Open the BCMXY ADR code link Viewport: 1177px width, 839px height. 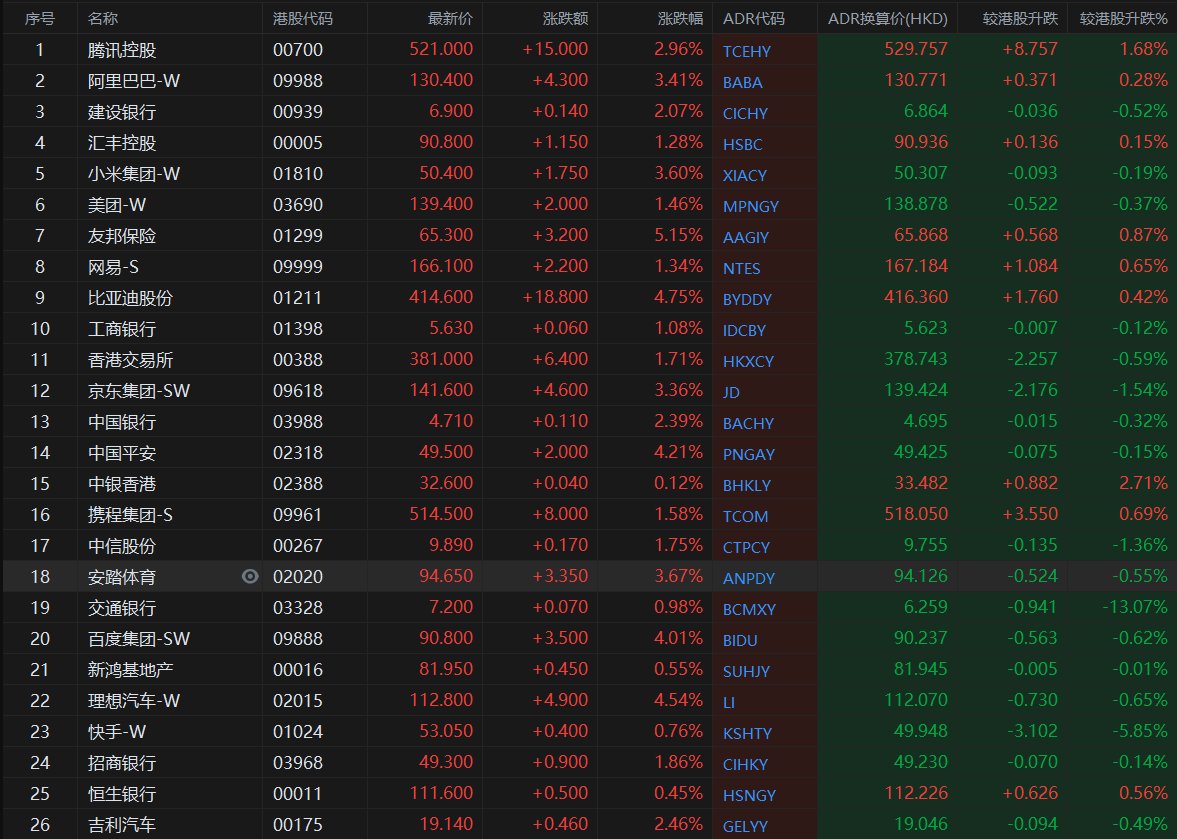point(749,609)
